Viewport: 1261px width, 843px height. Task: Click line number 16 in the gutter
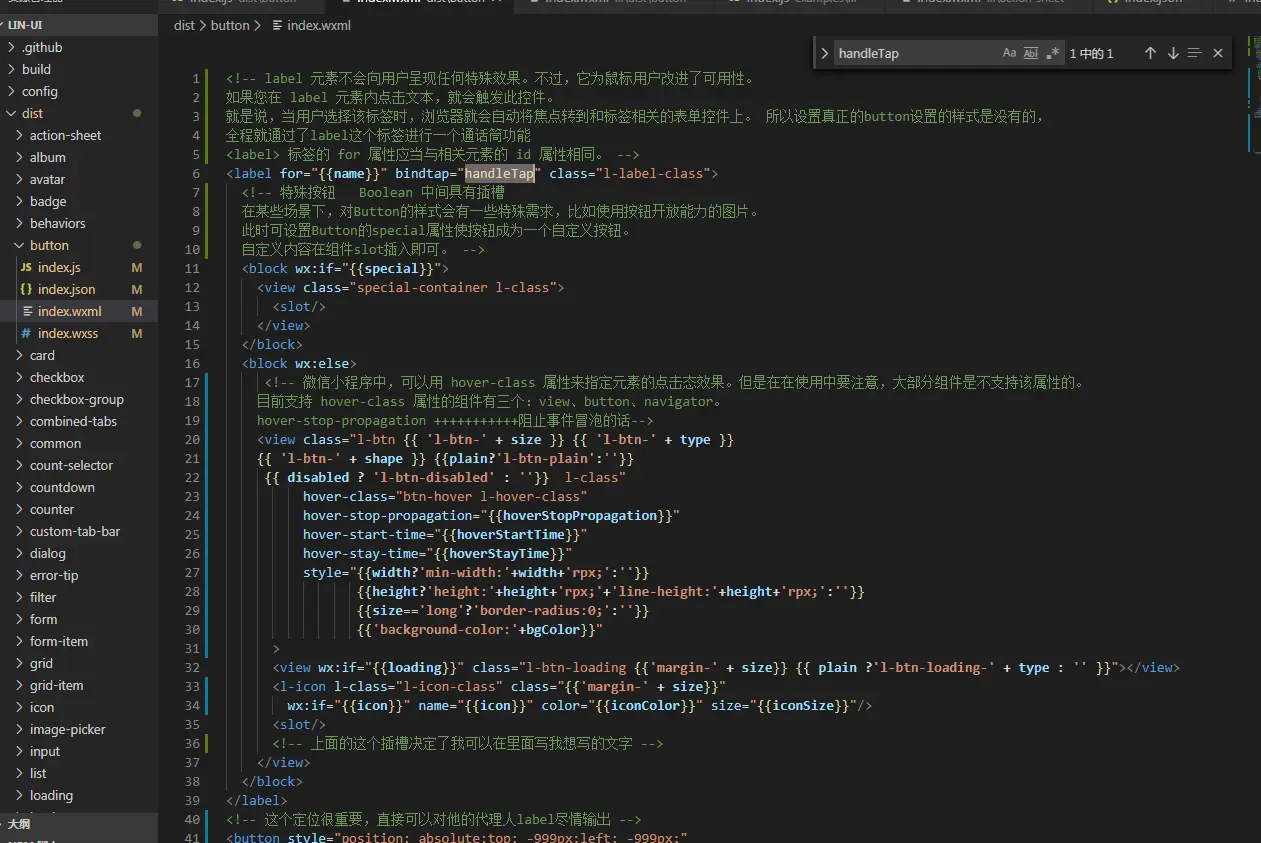tap(192, 363)
